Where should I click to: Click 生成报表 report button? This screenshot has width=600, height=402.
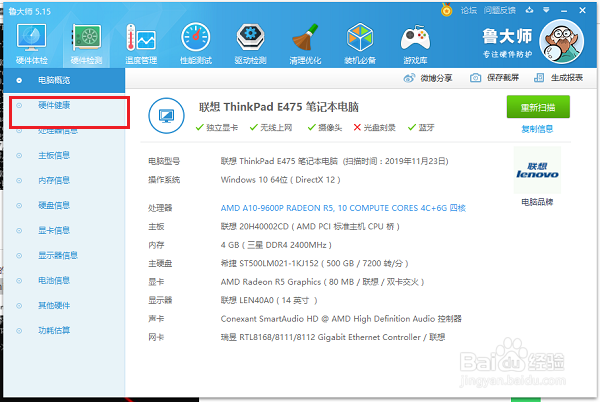(558, 78)
